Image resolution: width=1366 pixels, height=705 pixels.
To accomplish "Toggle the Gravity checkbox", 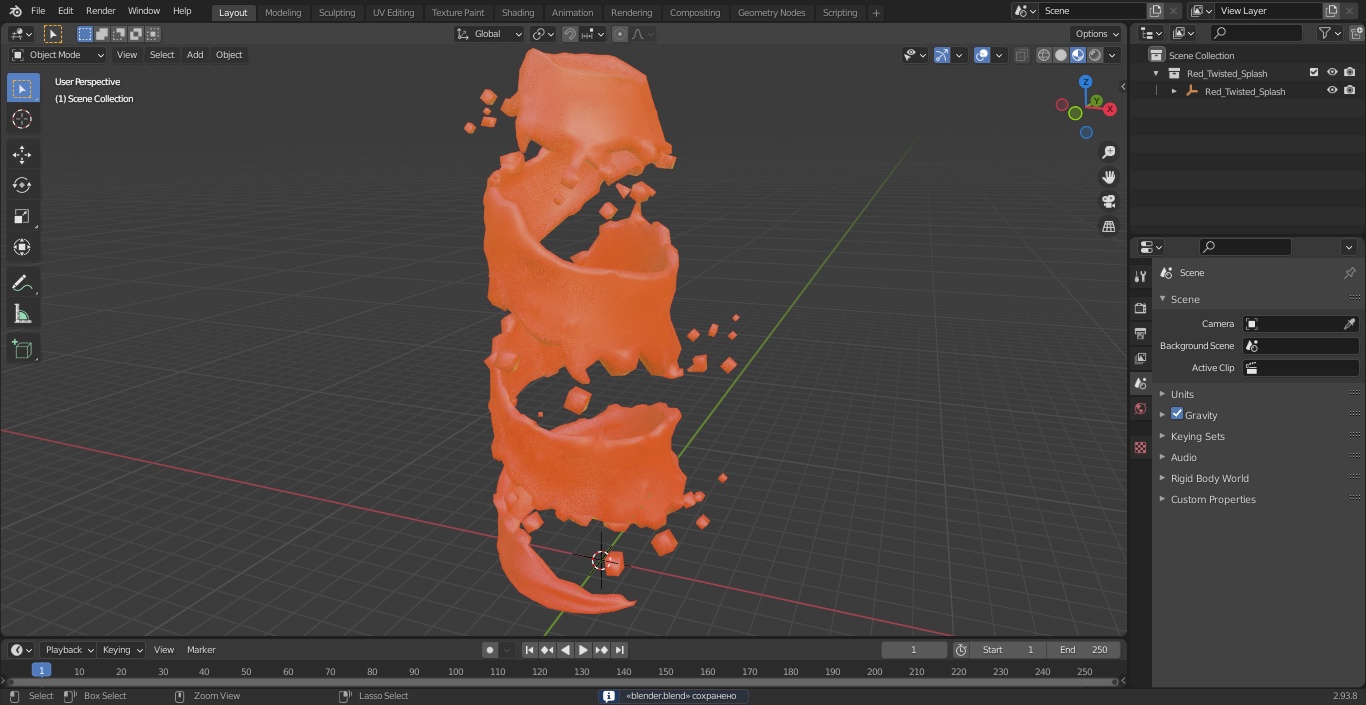I will point(1177,414).
